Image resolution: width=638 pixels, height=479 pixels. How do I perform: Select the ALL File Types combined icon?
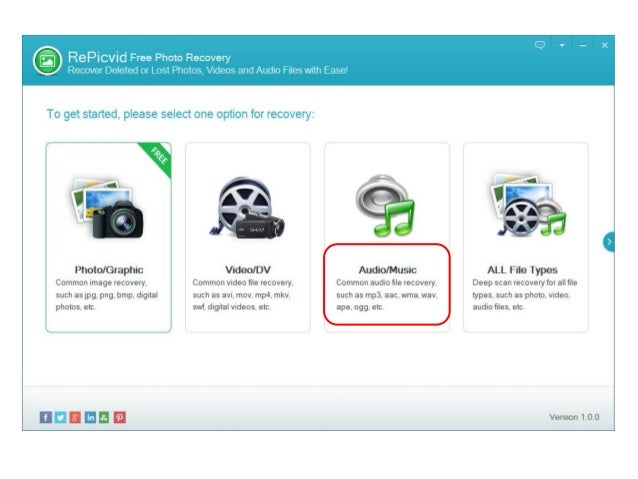pyautogui.click(x=528, y=205)
